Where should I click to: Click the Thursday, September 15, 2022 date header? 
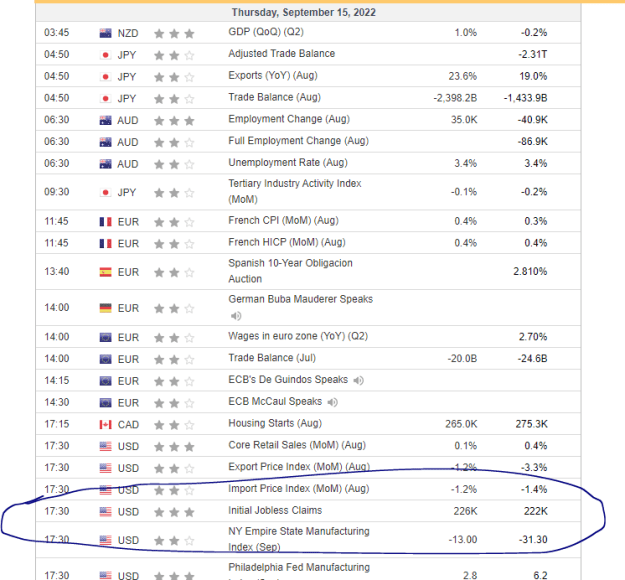point(304,12)
